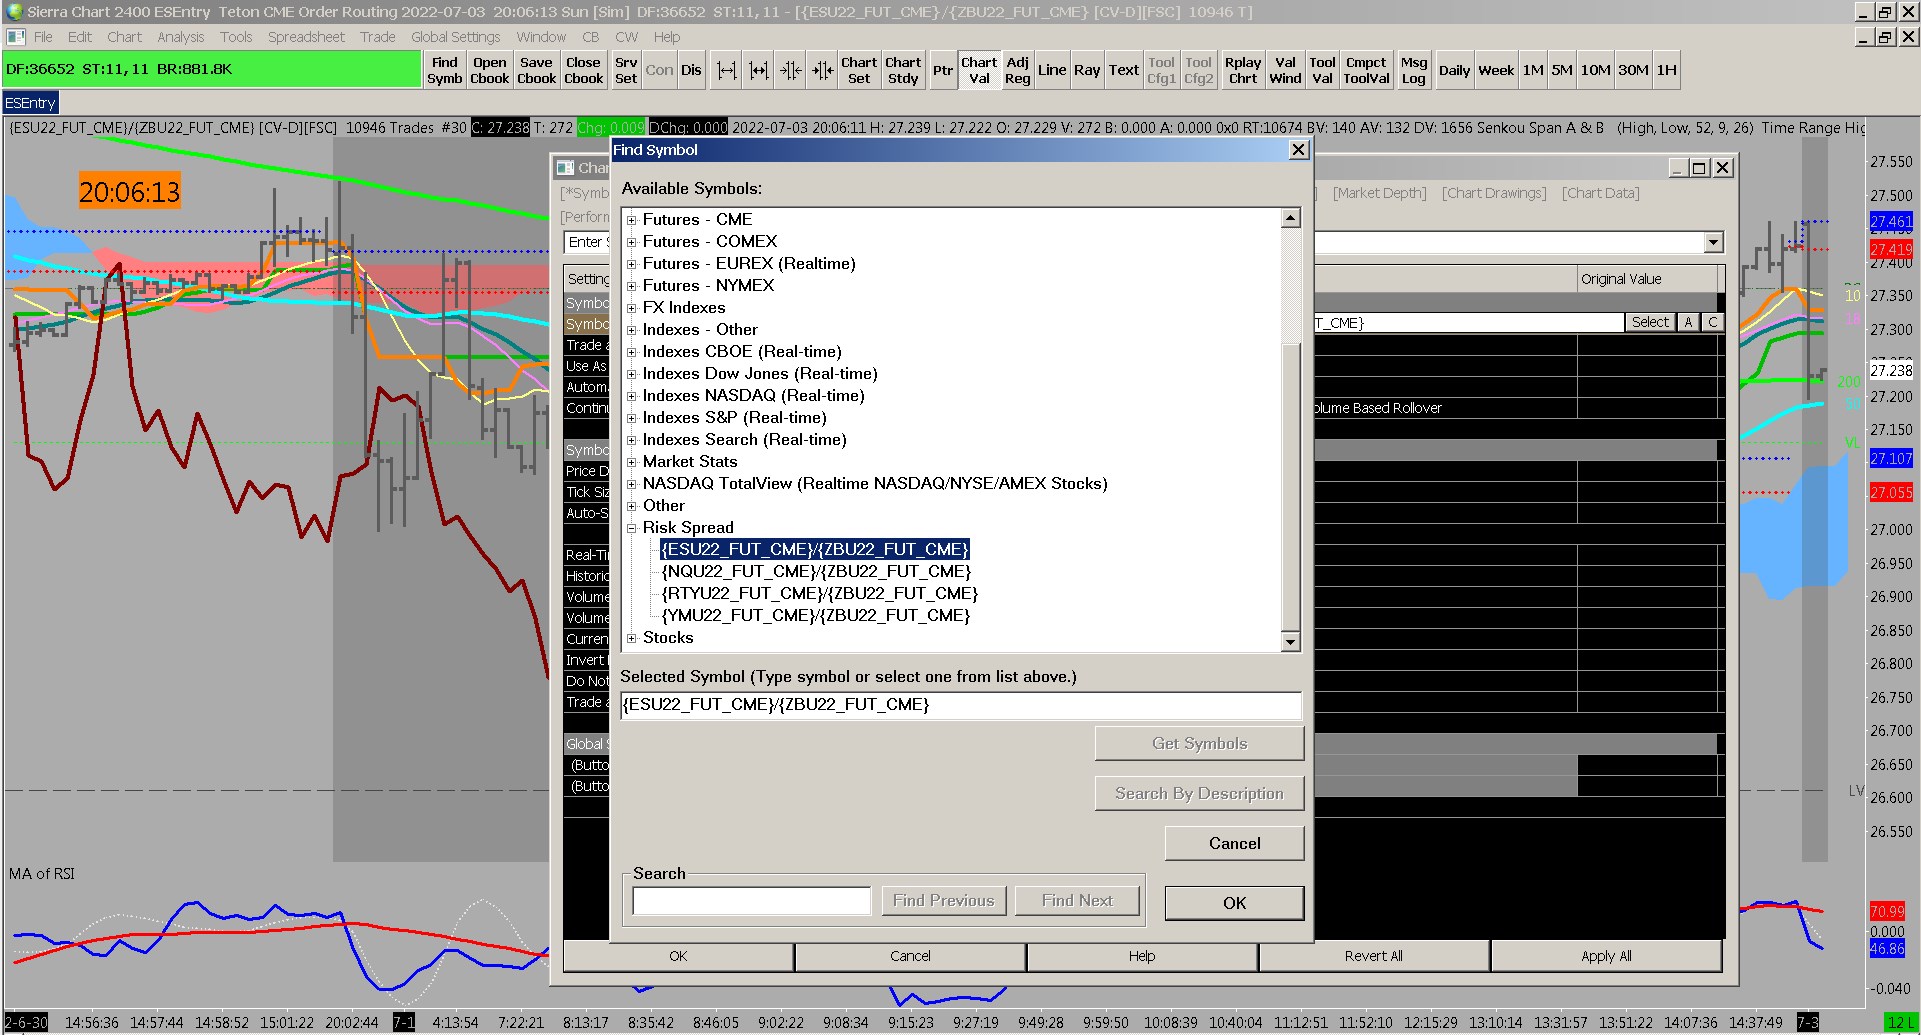Open the Analysis menu
The height and width of the screenshot is (1035, 1921).
tap(180, 37)
